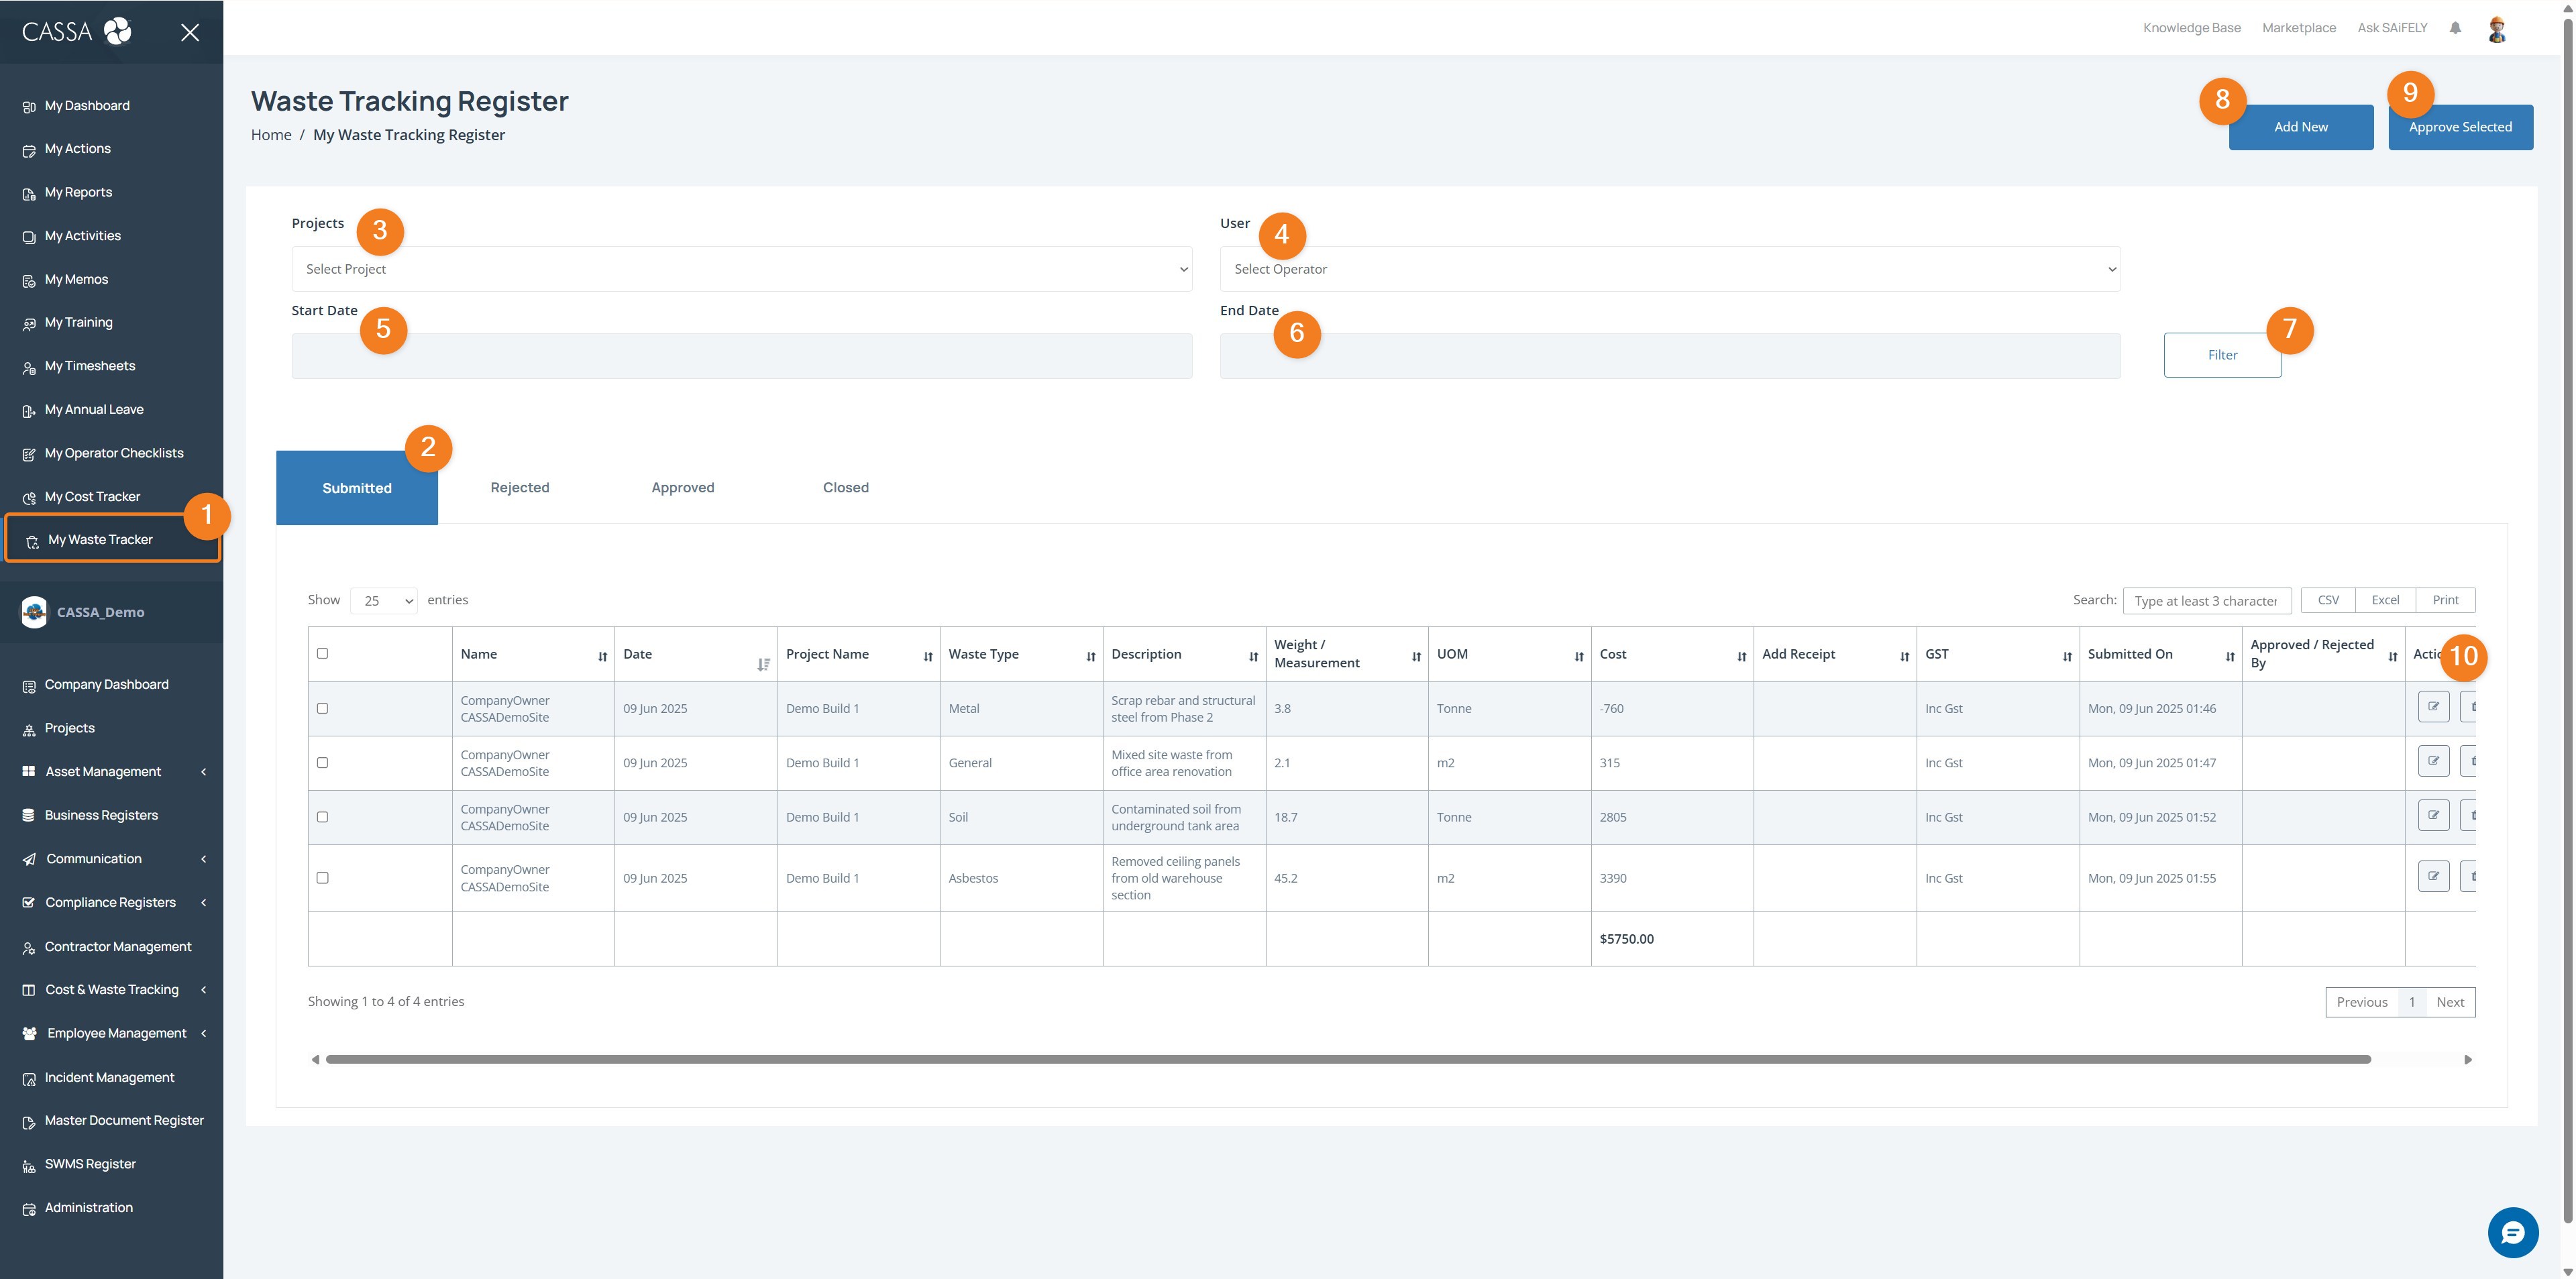Check the checkbox for the General waste row
The image size is (2576, 1279).
click(x=322, y=762)
